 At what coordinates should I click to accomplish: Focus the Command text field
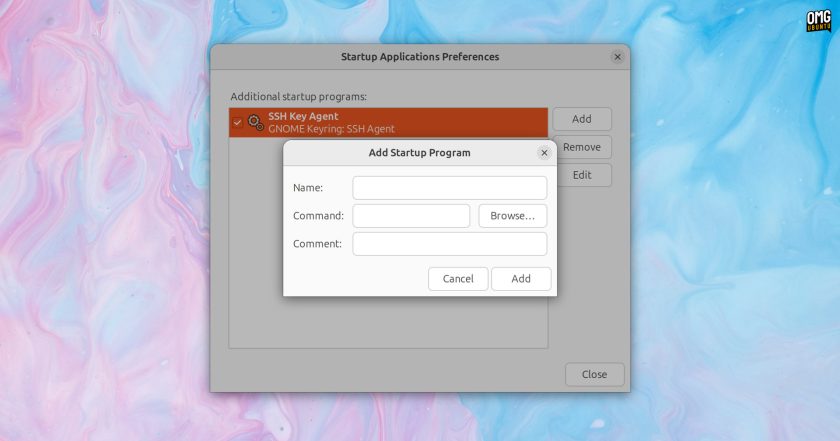point(411,216)
